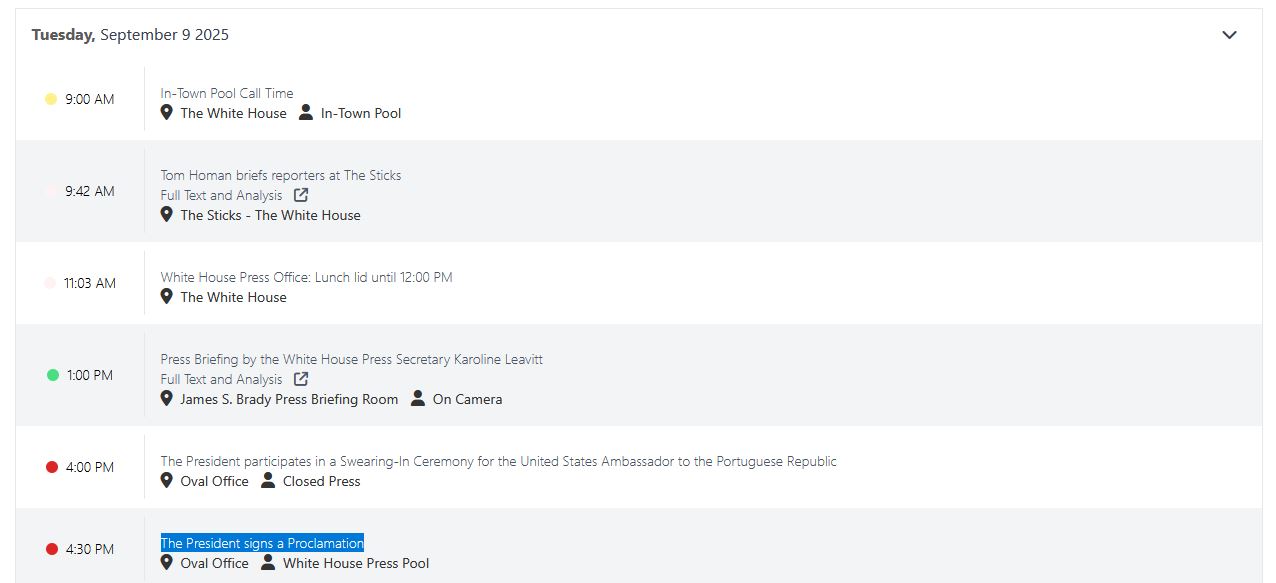Screen dimensions: 1276x583
Task: Click person icon beside In-Town Pool
Action: pos(306,112)
